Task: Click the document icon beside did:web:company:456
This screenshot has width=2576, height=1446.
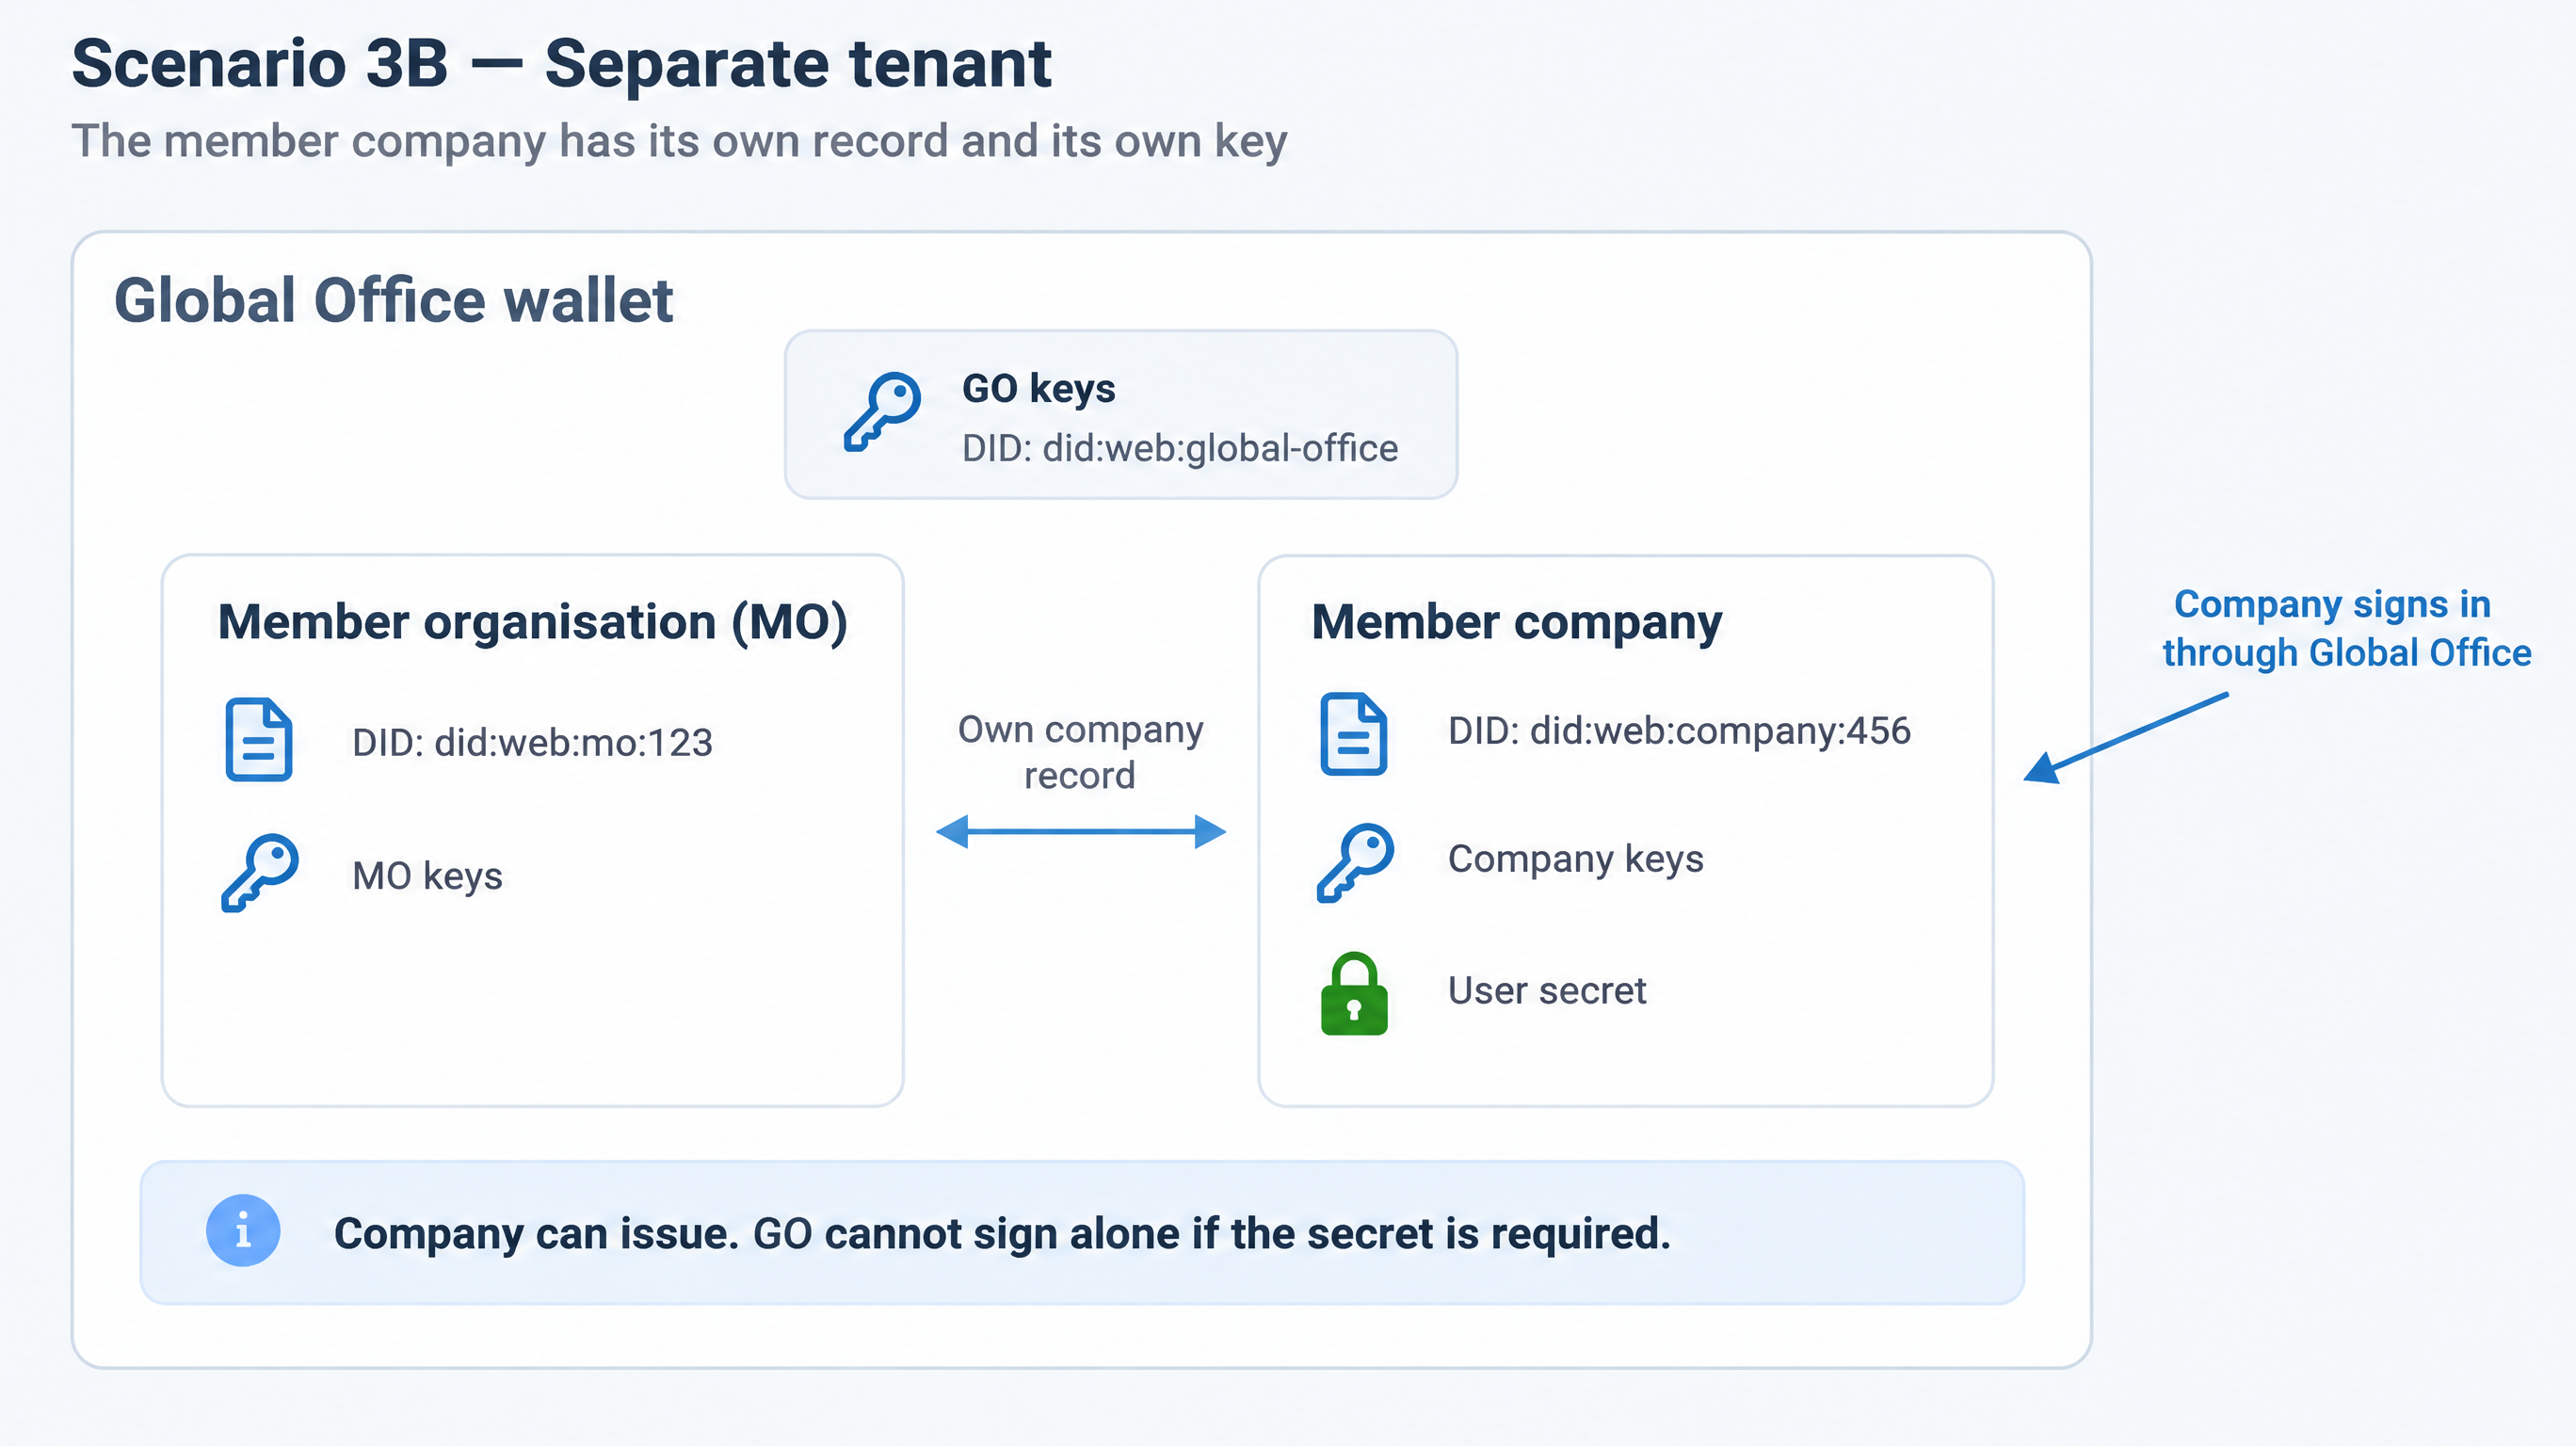Action: [1354, 733]
